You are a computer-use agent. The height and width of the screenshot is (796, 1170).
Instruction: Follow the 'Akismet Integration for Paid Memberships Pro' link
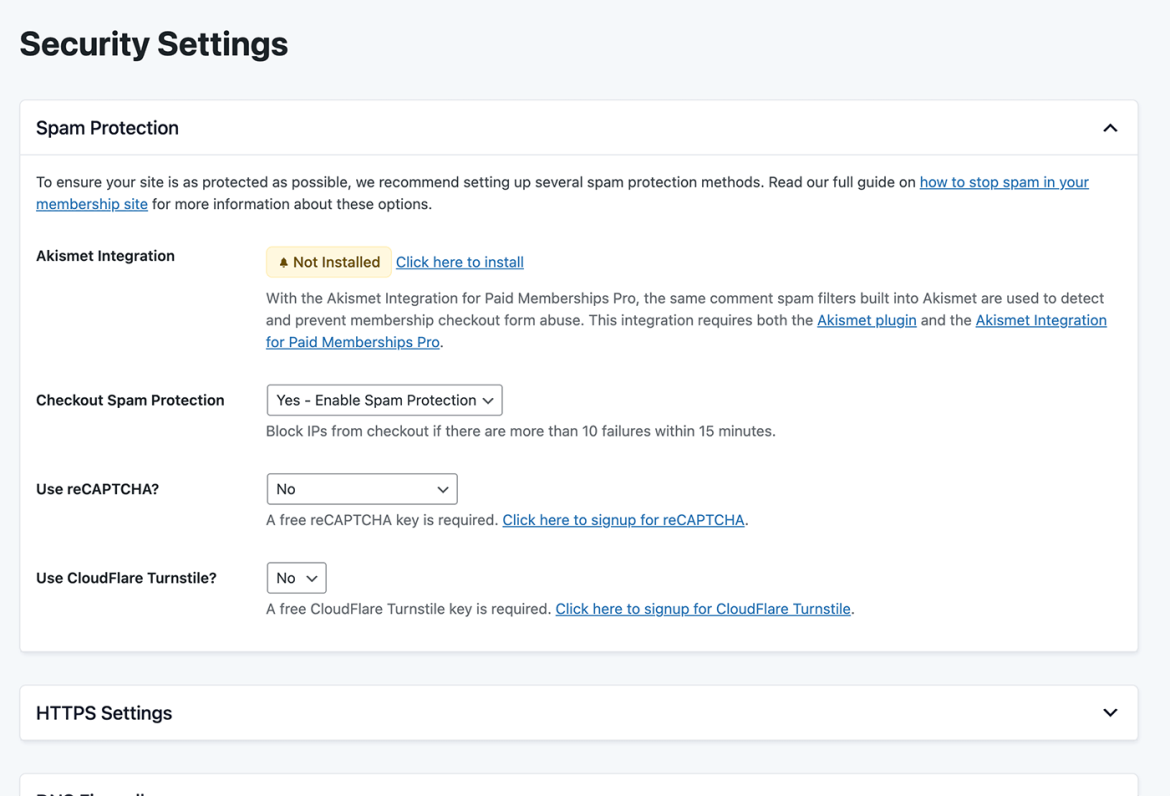[1041, 320]
